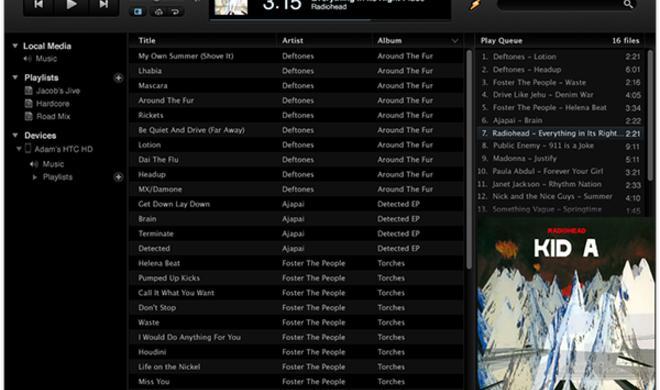
Task: Skip to the next track
Action: pyautogui.click(x=103, y=5)
